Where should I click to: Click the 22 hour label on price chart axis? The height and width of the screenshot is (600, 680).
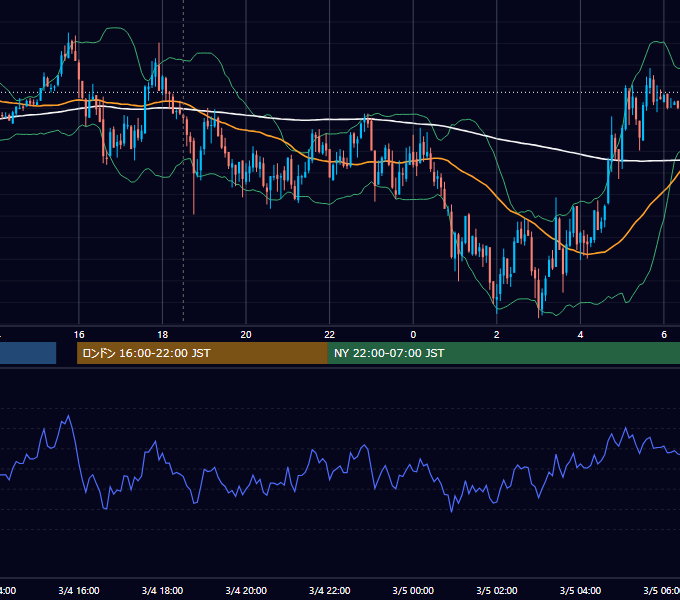(x=330, y=335)
